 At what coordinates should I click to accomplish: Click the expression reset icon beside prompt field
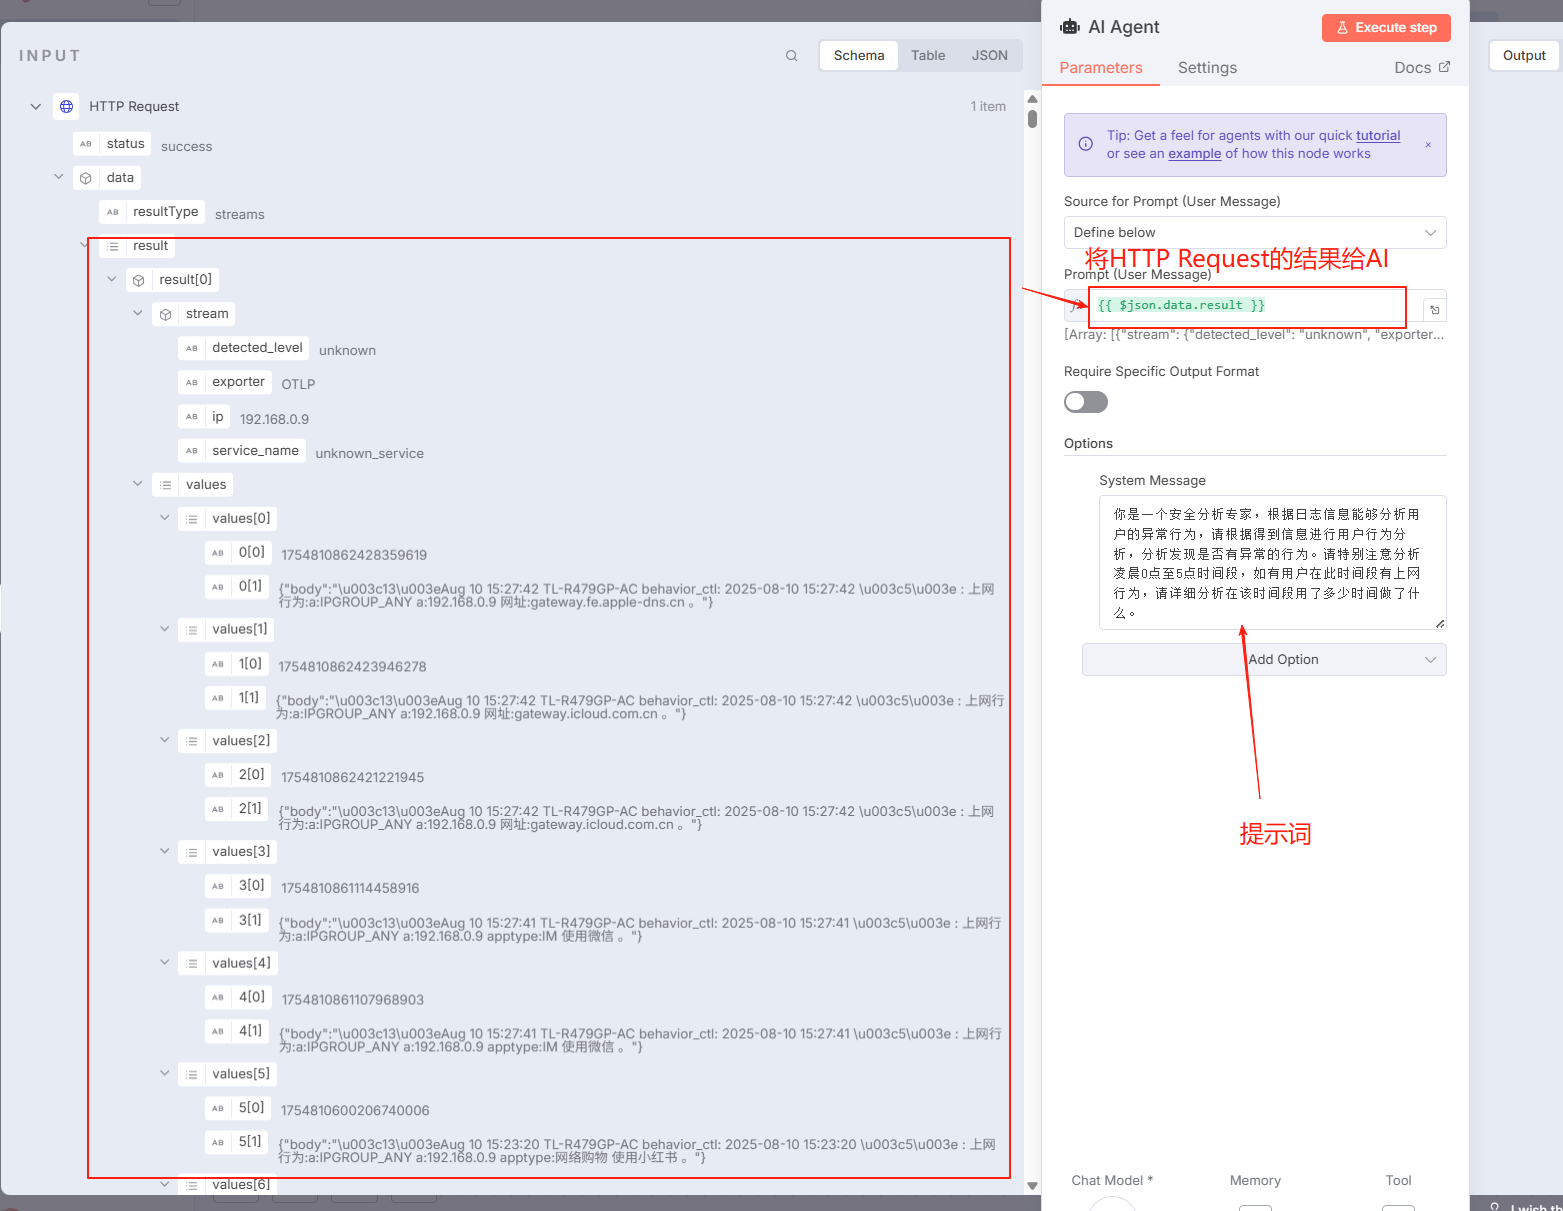(1434, 309)
